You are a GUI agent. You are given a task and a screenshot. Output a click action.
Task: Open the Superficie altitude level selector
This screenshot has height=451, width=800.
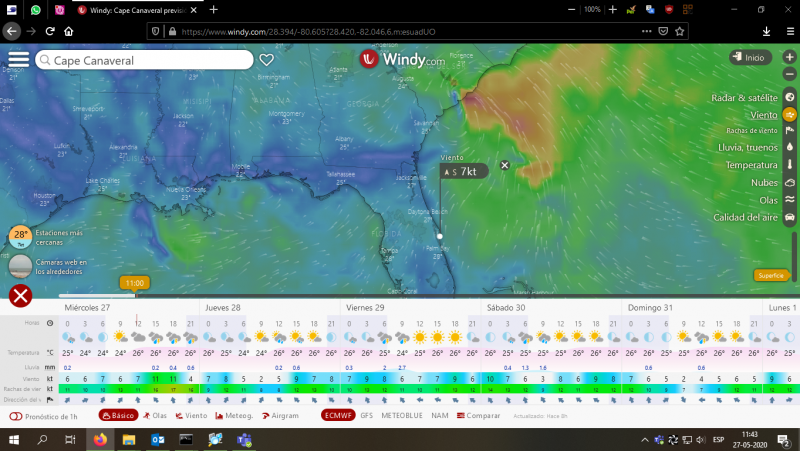point(770,275)
